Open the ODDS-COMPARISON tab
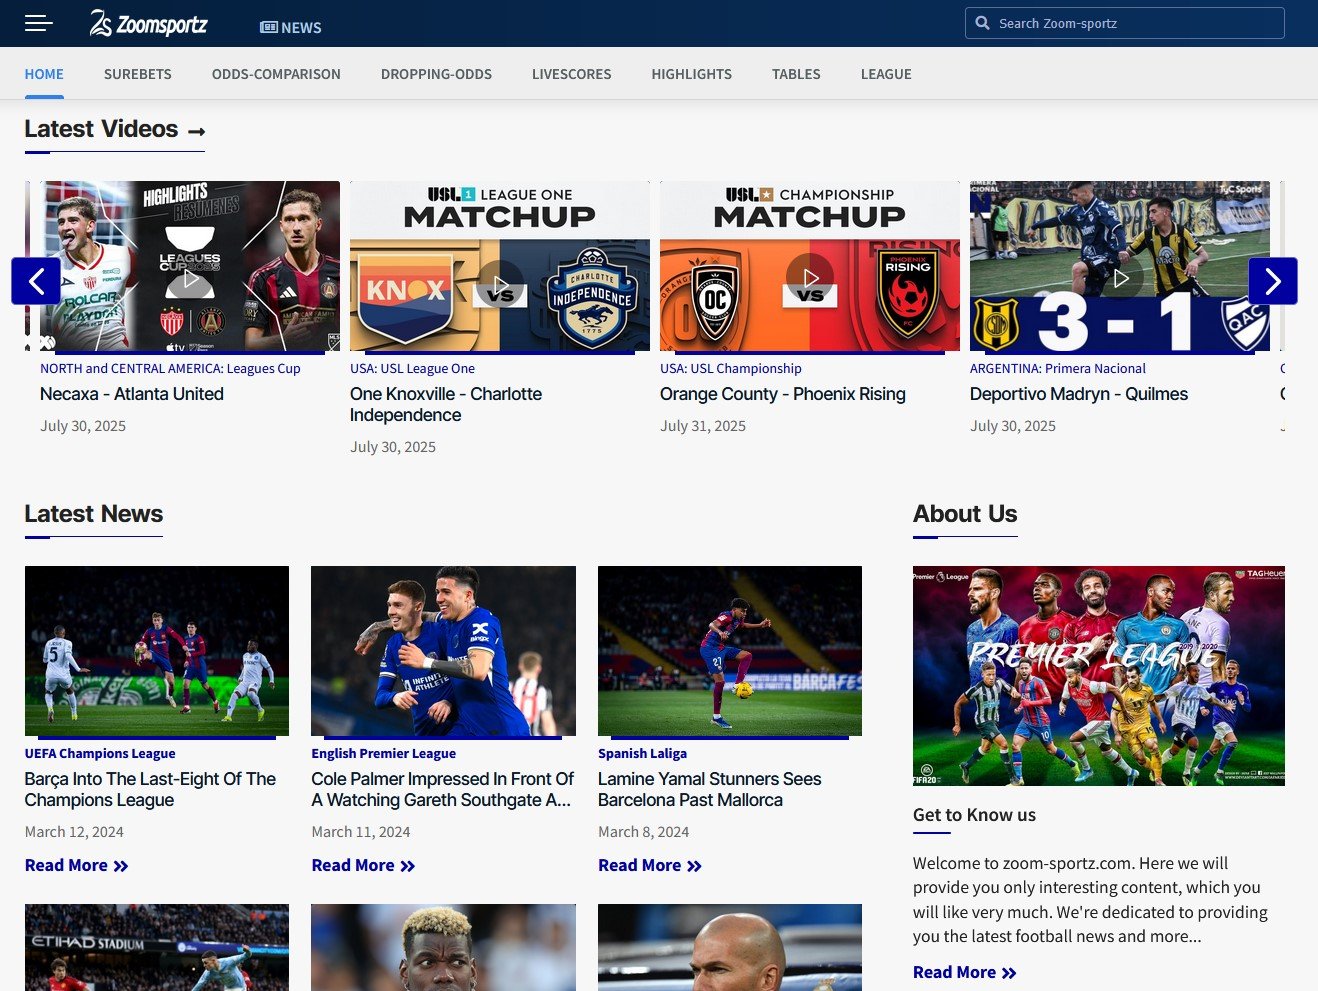 276,74
